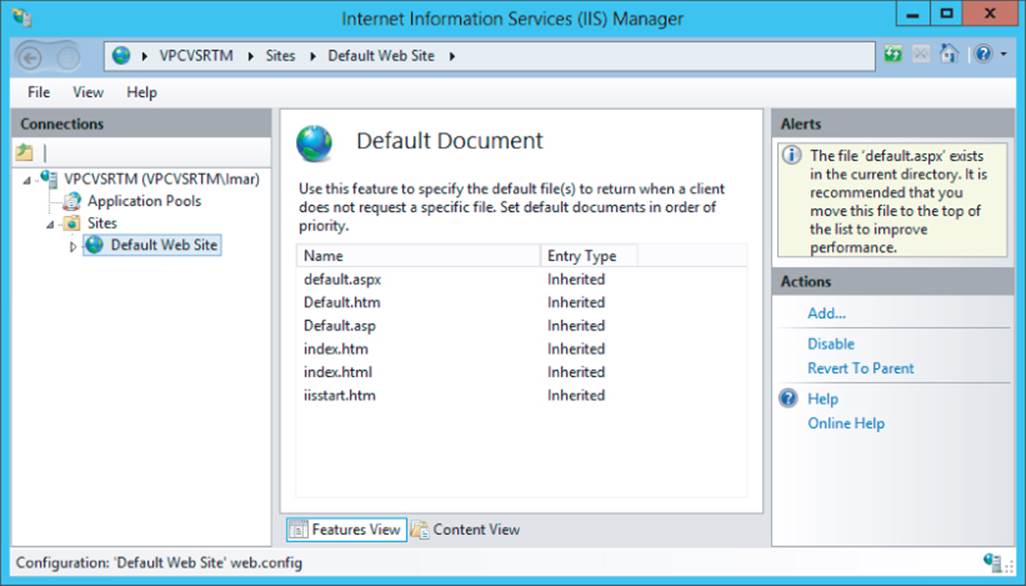The height and width of the screenshot is (586, 1026).
Task: Open dropdown arrow before VPCVSRTM breadcrumb
Action: (x=145, y=56)
